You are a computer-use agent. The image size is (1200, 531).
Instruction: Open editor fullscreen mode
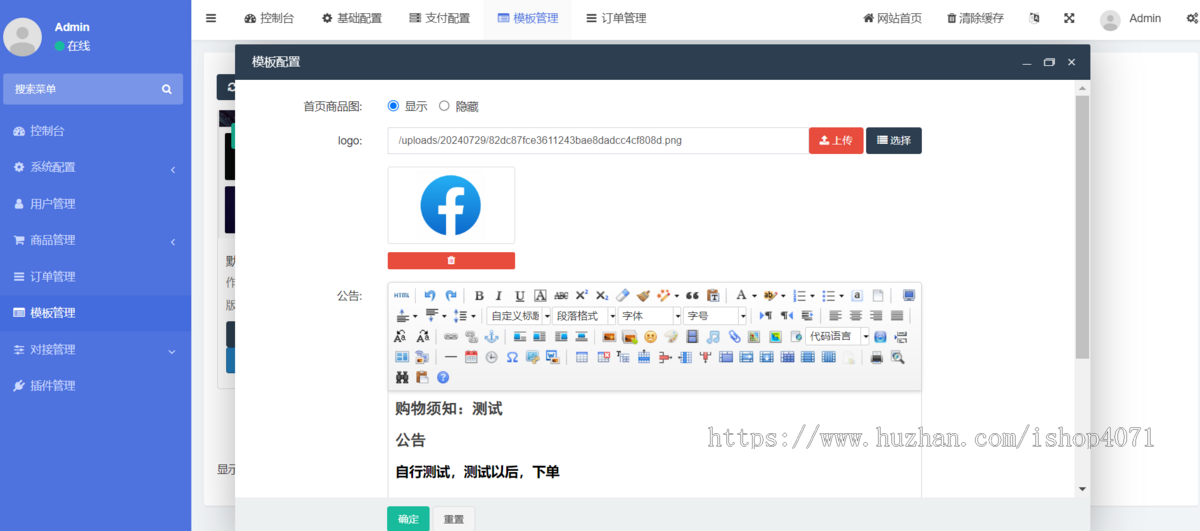point(908,296)
